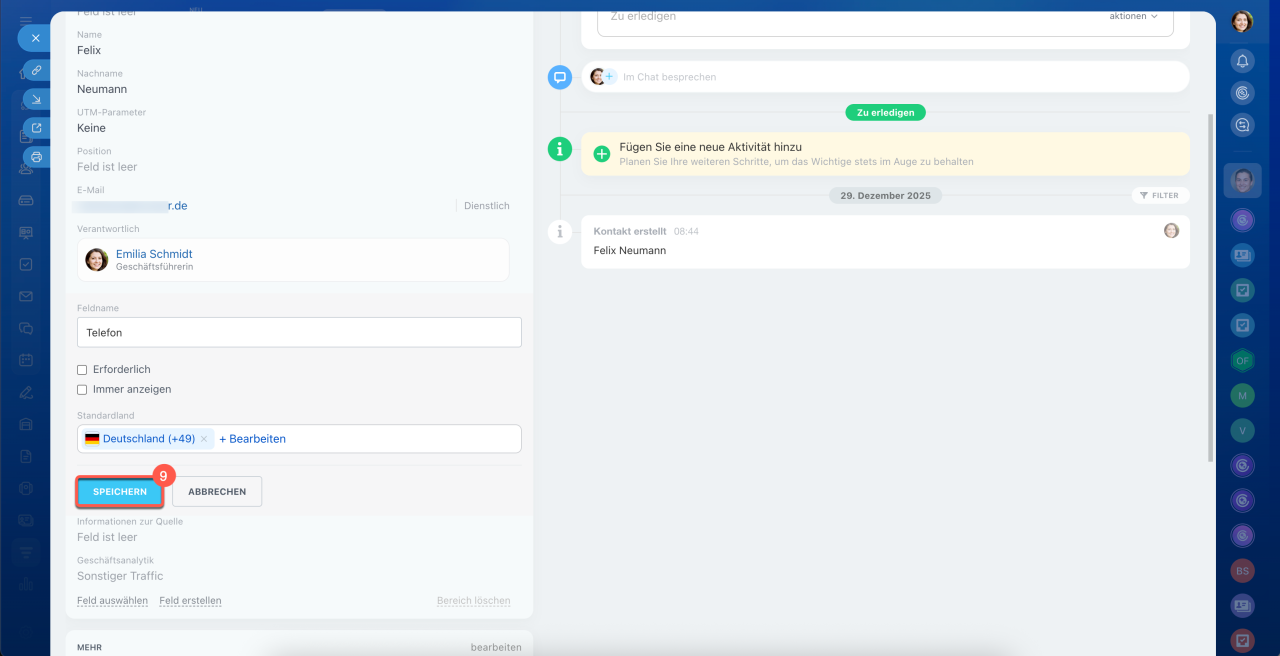Toggle the Immer anzeigen checkbox
This screenshot has height=656, width=1280.
click(82, 390)
